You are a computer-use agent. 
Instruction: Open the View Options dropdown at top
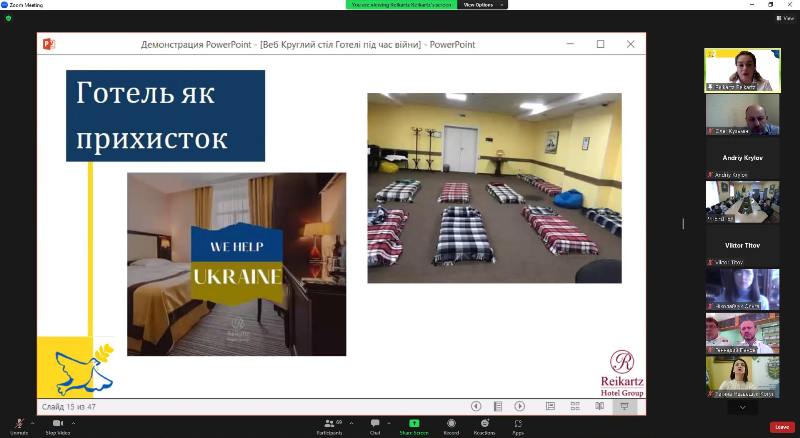point(483,5)
